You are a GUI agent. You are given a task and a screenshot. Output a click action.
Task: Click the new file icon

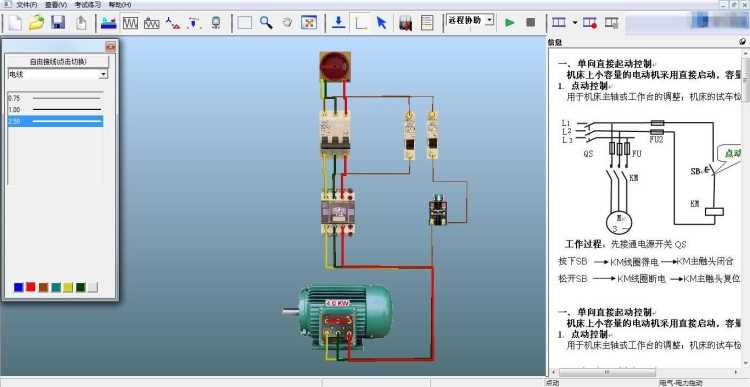tap(15, 22)
